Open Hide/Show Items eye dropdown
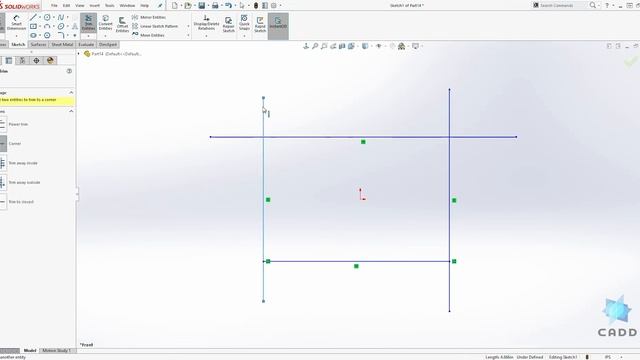 click(x=379, y=46)
